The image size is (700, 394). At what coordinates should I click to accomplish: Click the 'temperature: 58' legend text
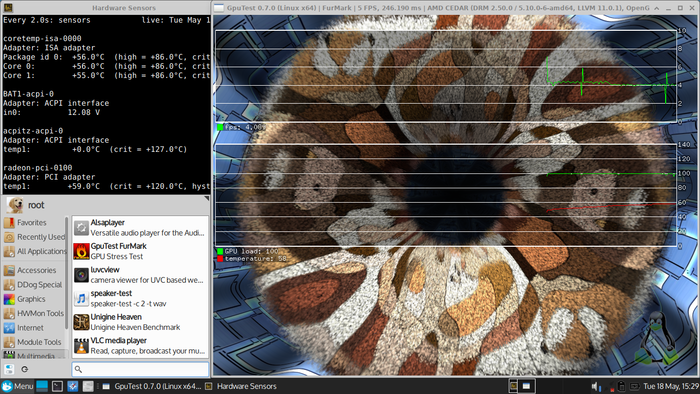tap(255, 258)
